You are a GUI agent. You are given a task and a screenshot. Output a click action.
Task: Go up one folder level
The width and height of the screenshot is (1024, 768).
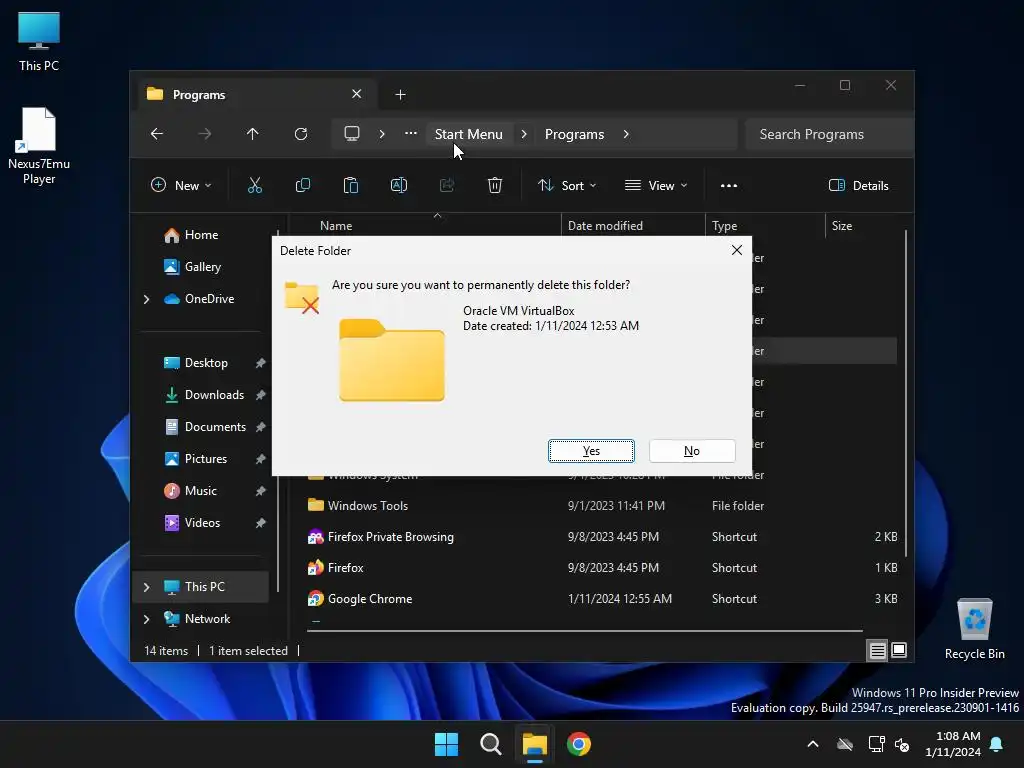(253, 134)
